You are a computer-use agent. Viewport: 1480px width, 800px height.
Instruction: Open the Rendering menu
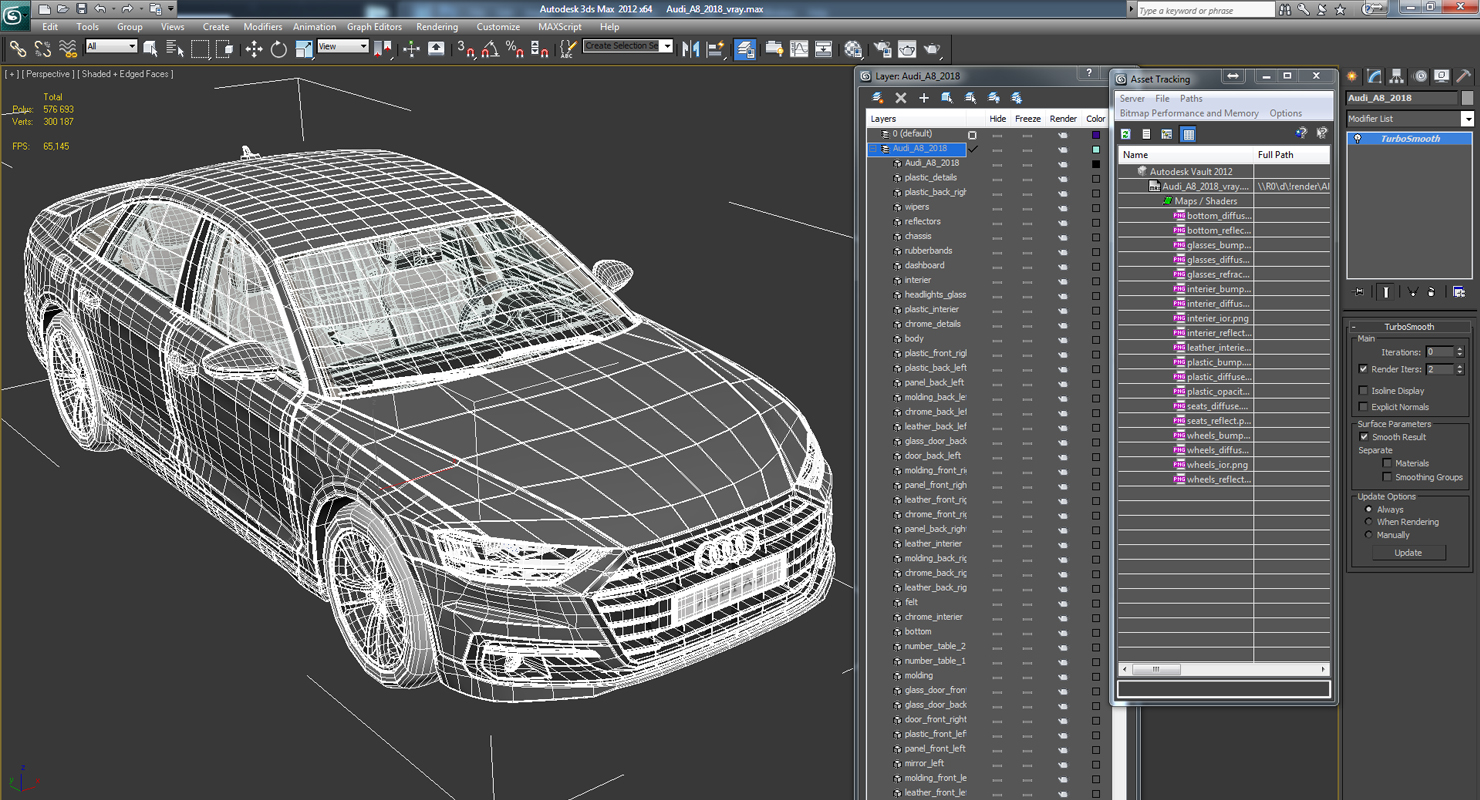click(x=437, y=27)
